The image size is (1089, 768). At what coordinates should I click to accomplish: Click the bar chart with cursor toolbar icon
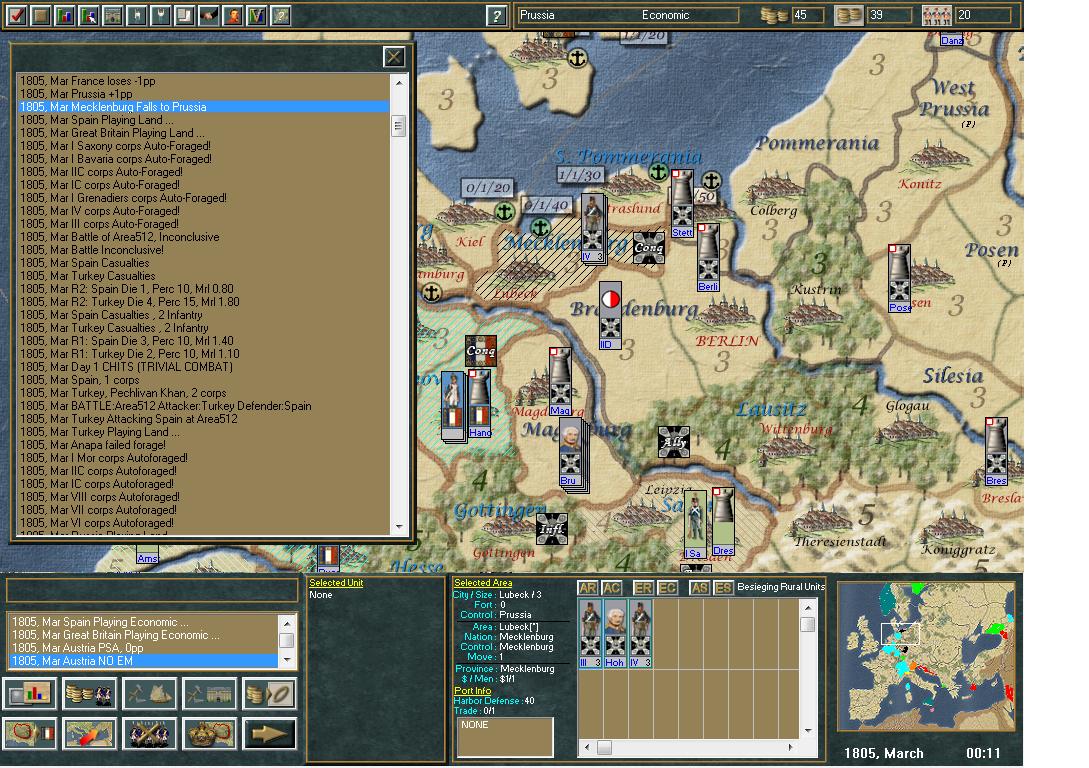tap(89, 15)
